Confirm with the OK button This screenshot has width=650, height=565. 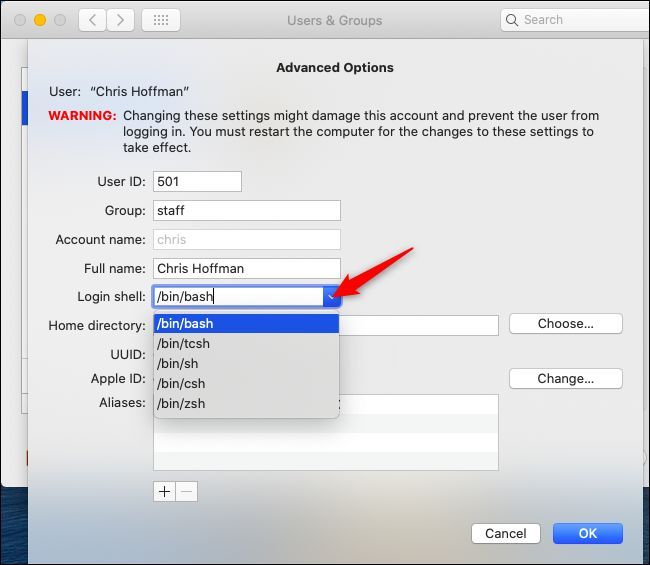[587, 533]
